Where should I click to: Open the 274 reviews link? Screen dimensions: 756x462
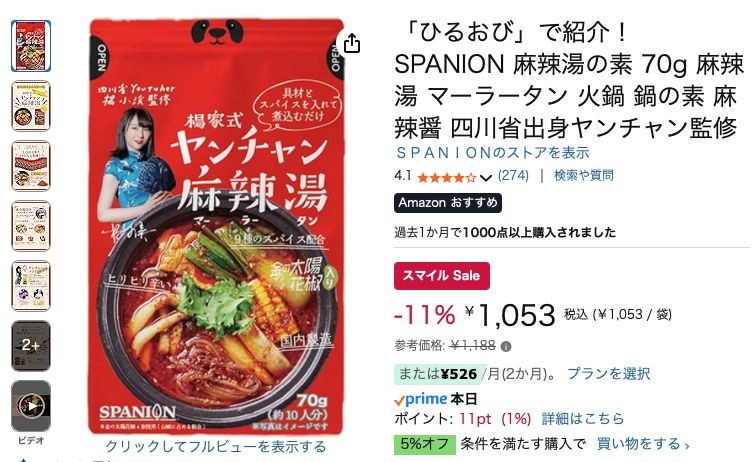(x=513, y=176)
